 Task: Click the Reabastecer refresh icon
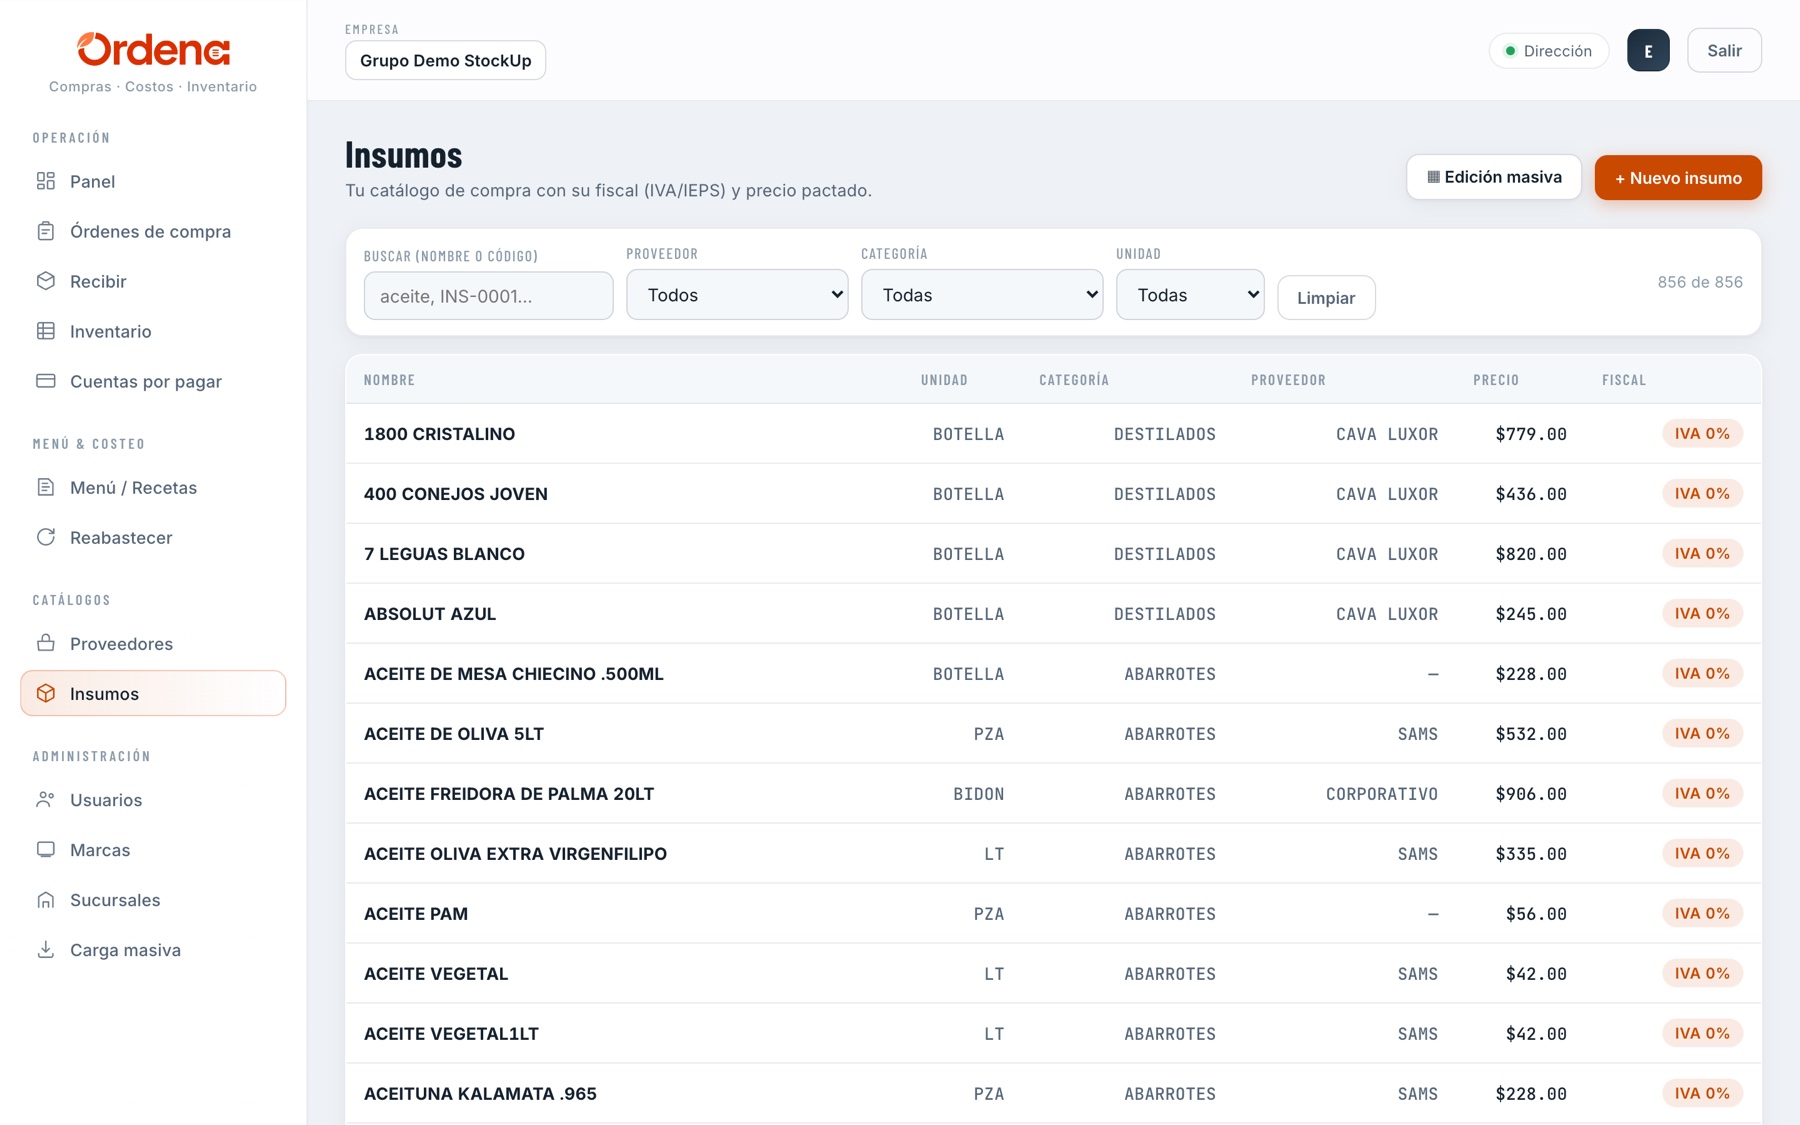coord(46,537)
